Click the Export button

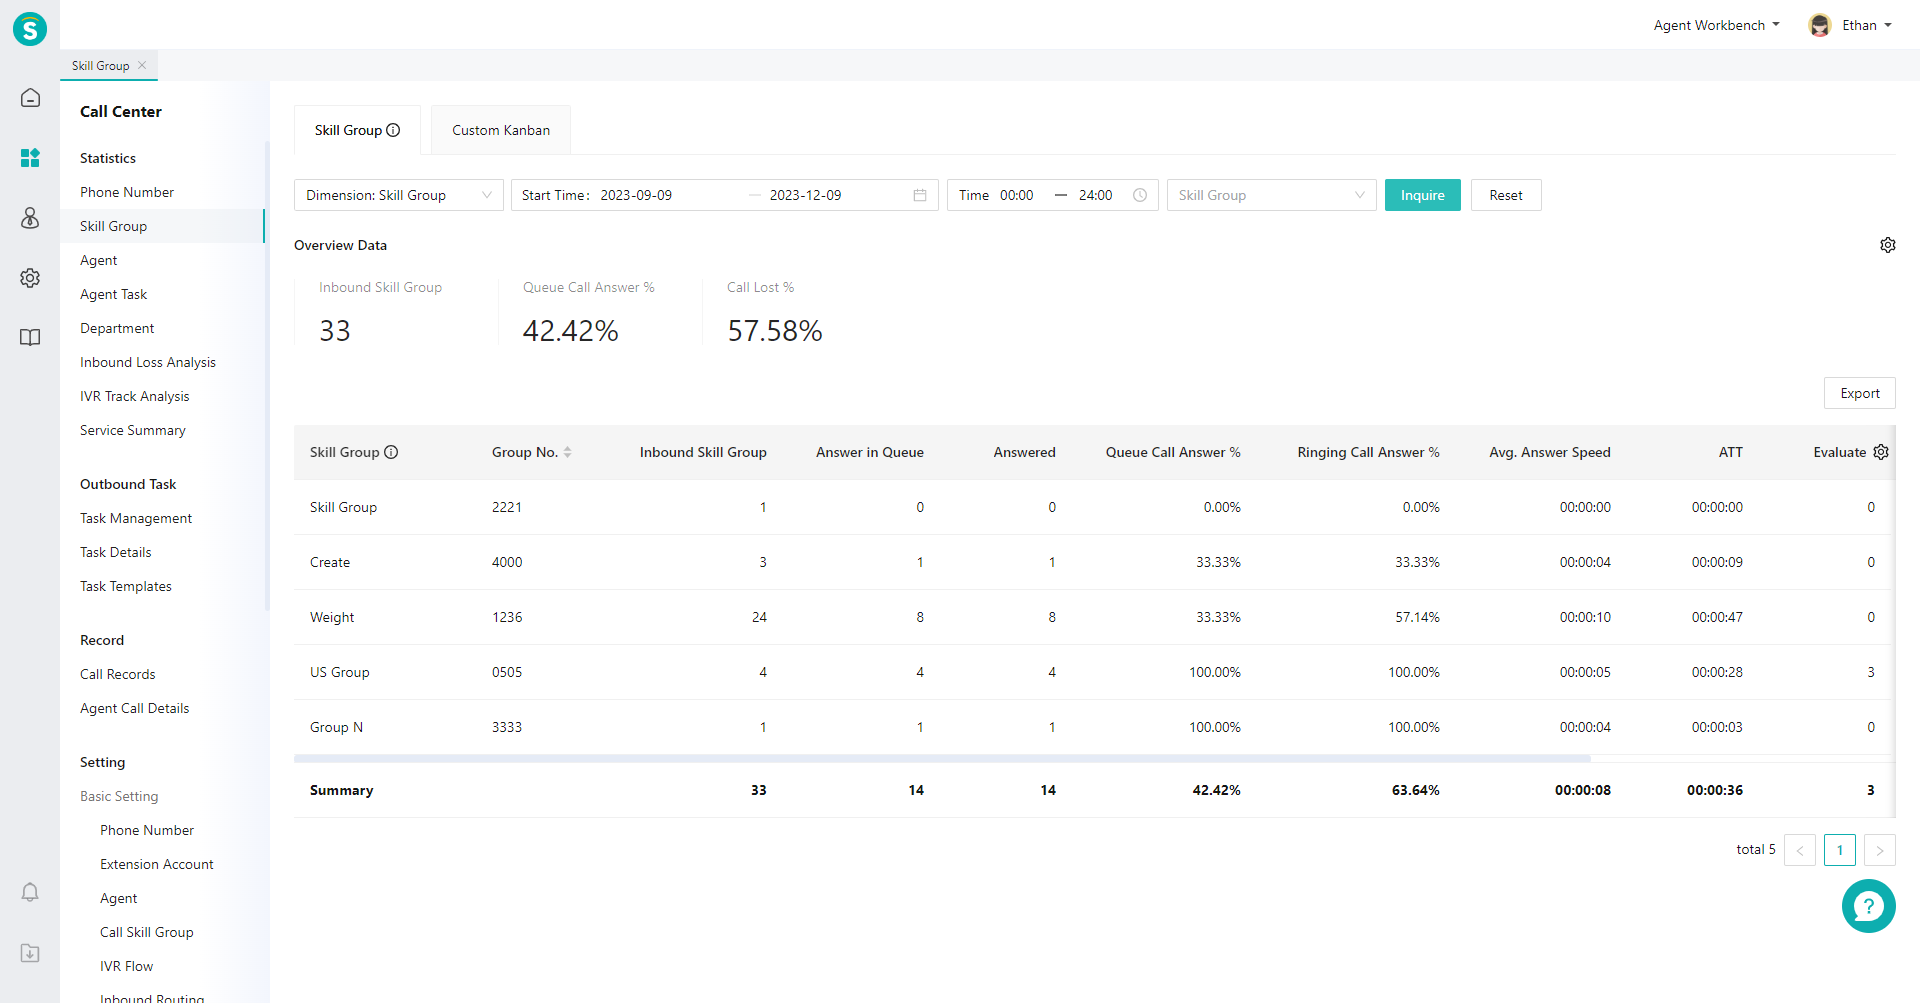click(x=1860, y=393)
